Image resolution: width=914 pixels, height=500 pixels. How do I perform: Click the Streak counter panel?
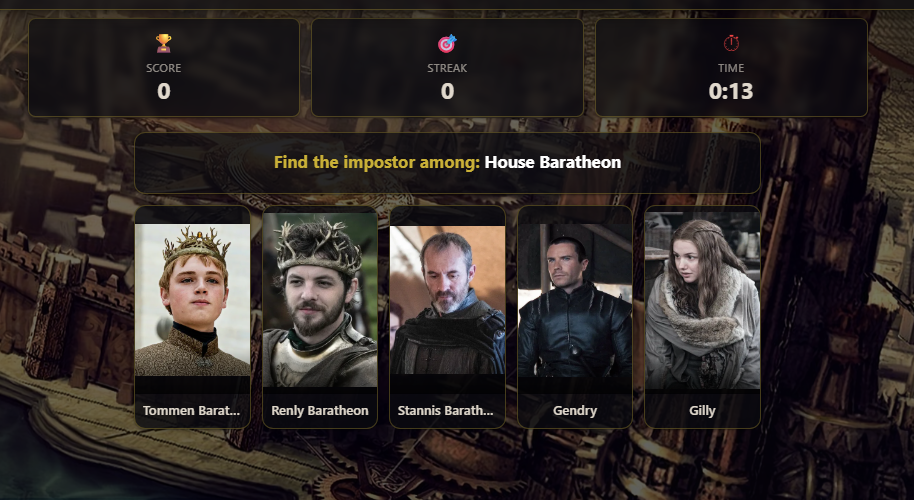pos(447,68)
